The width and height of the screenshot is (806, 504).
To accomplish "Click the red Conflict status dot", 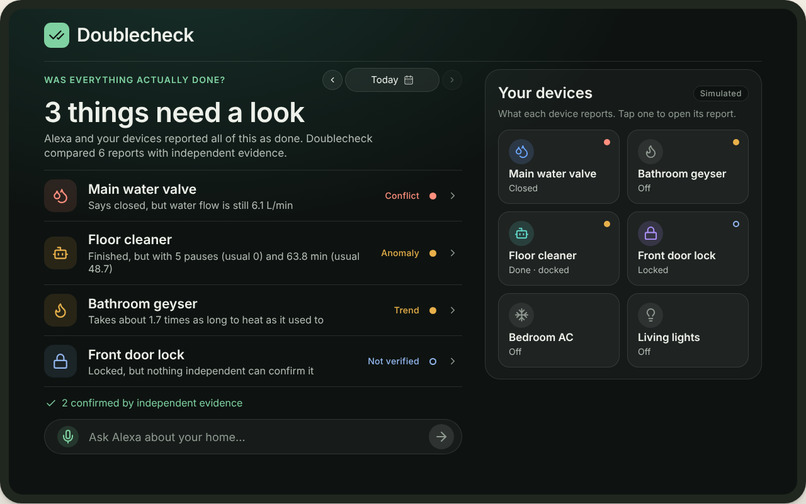I will pyautogui.click(x=433, y=196).
